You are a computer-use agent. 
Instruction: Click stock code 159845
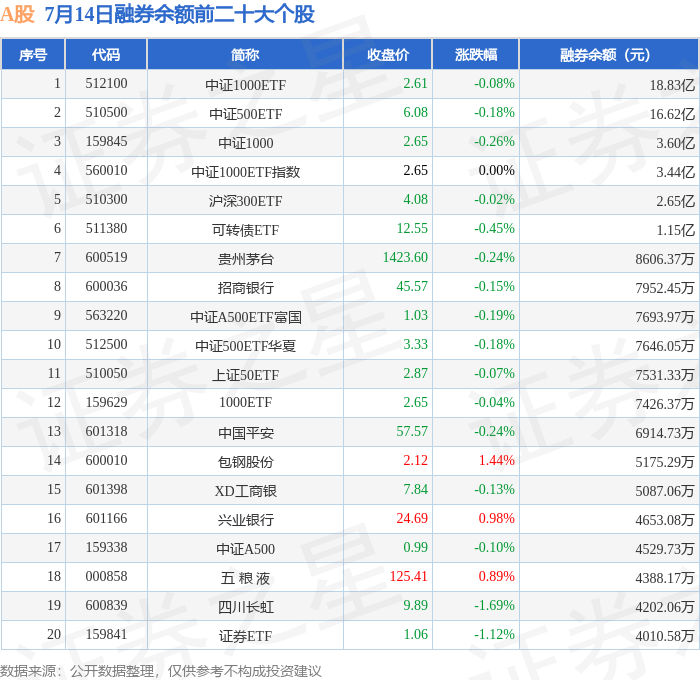[x=106, y=142]
